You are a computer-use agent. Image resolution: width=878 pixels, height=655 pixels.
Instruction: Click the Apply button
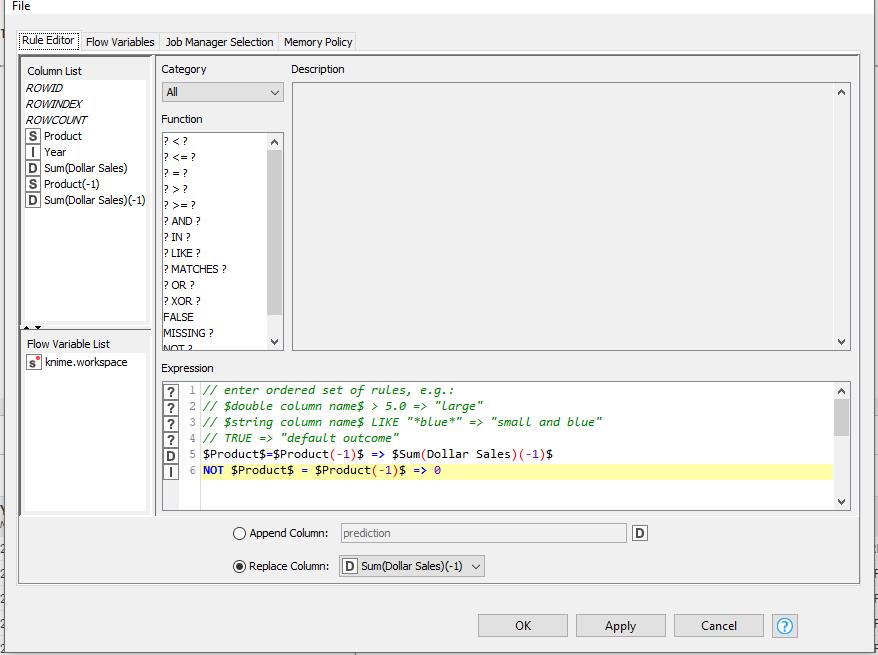620,625
